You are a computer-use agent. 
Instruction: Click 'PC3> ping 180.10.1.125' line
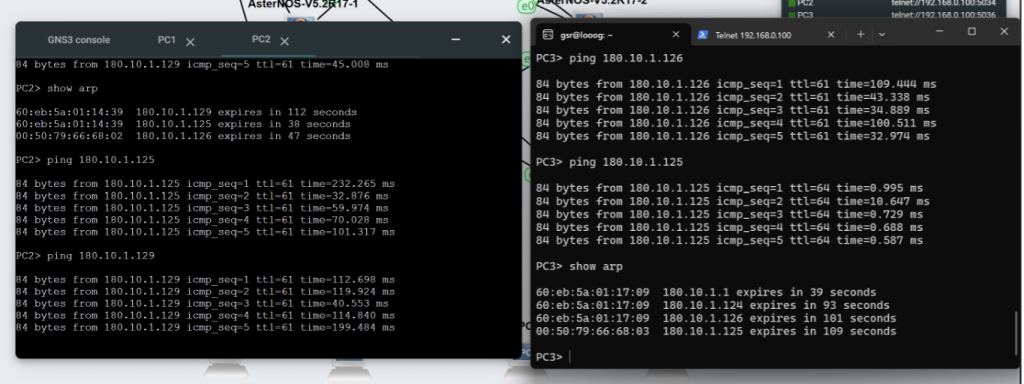point(609,163)
